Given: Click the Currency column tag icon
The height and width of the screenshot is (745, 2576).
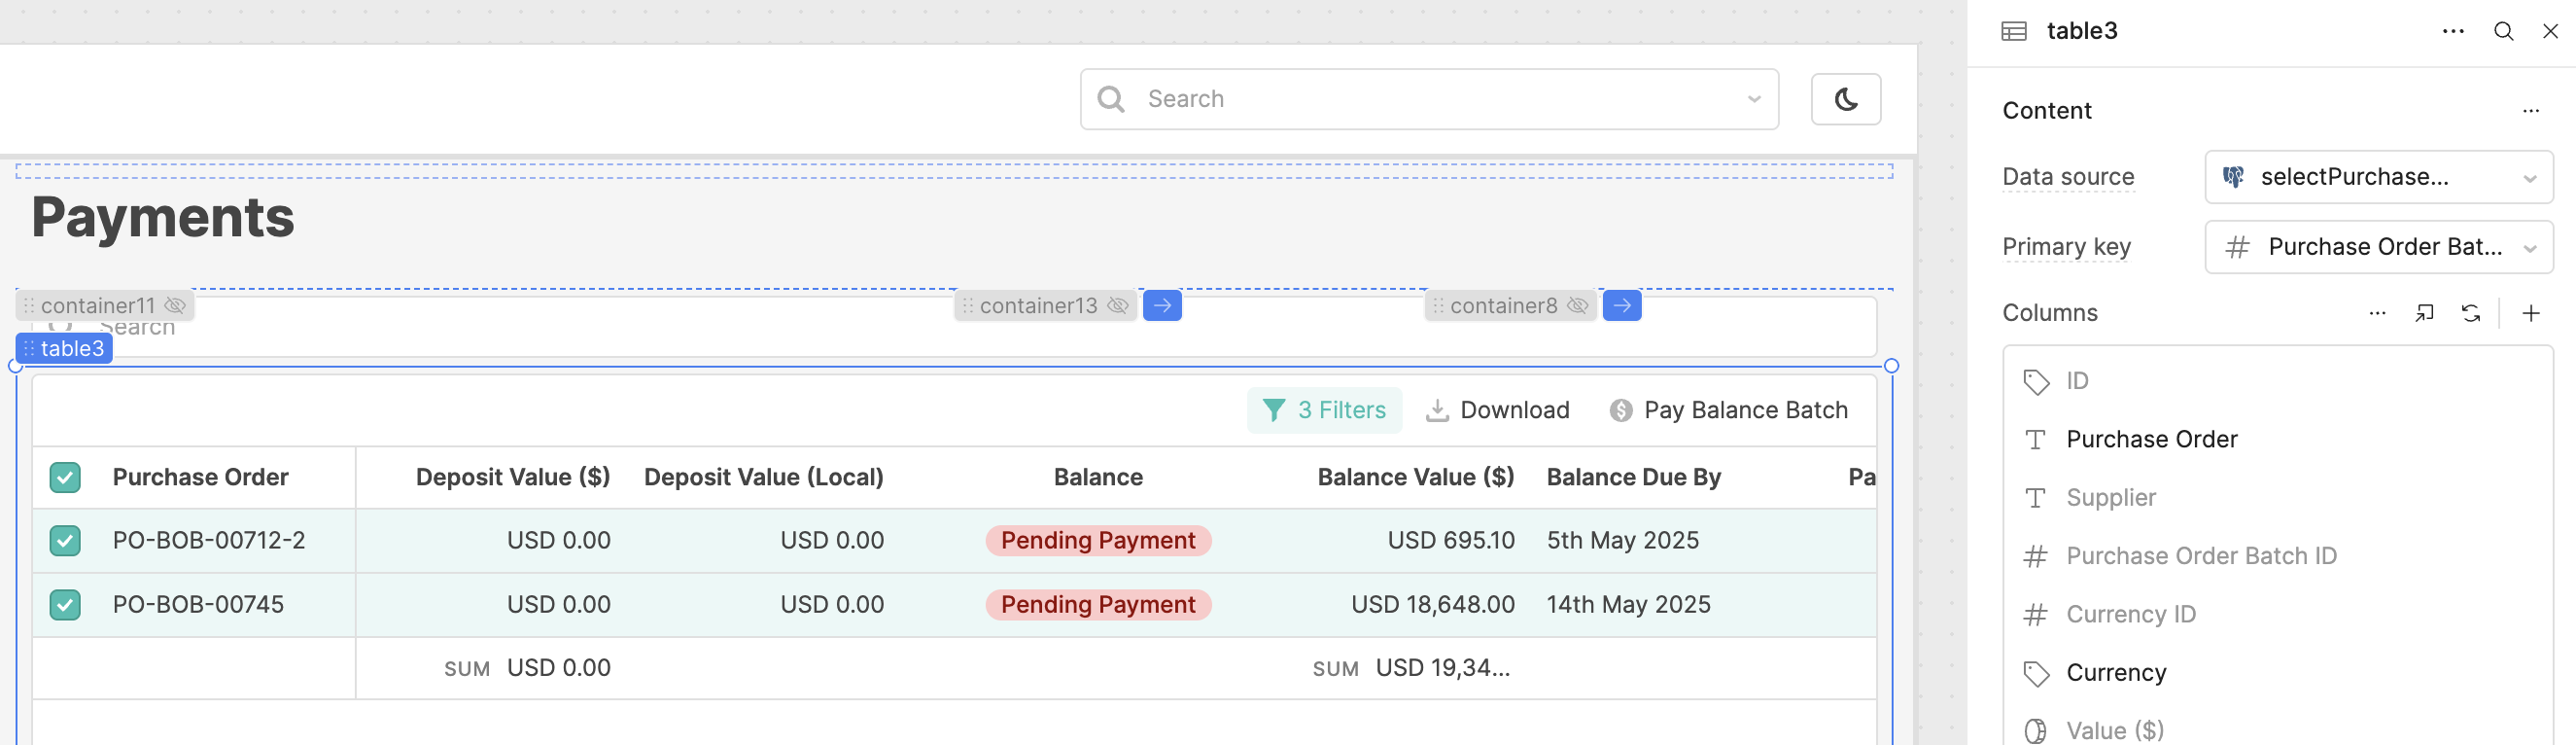Looking at the screenshot, I should (2035, 673).
